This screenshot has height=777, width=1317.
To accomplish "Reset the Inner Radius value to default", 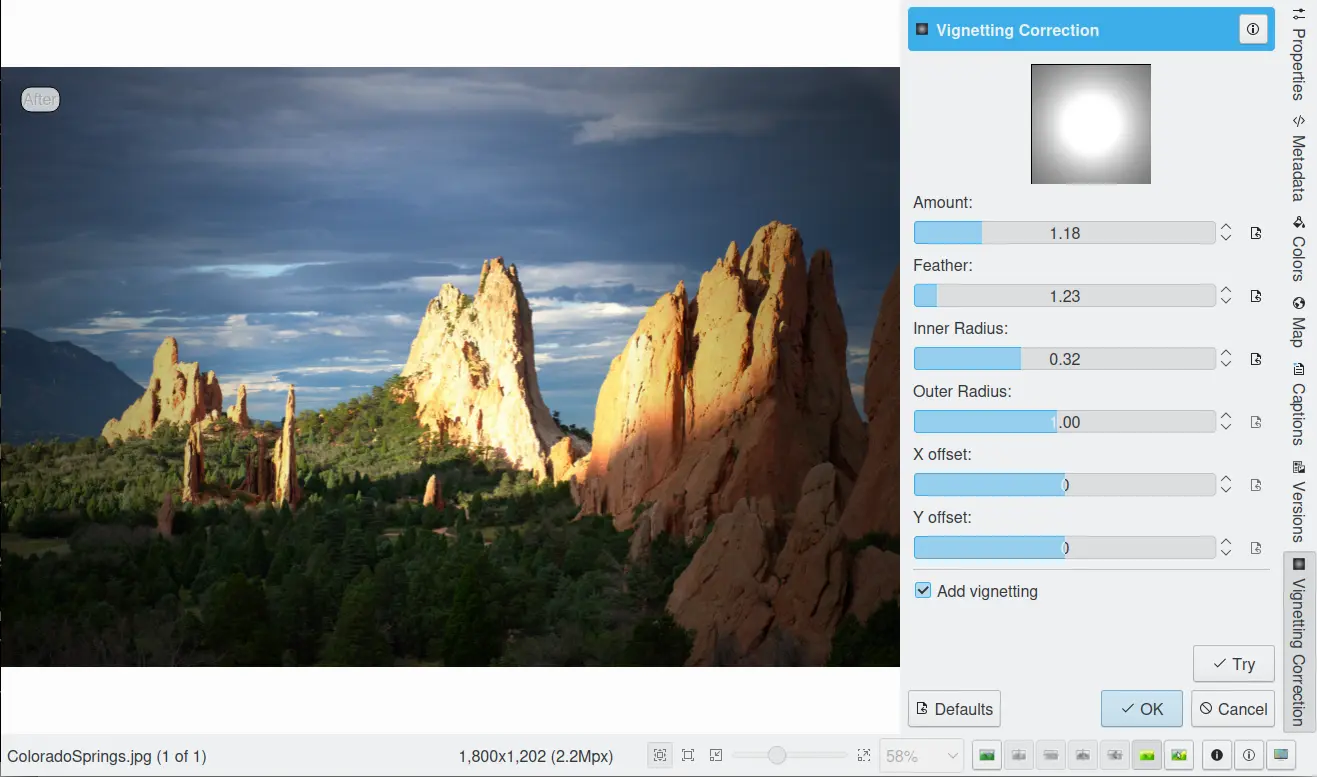I will click(x=1256, y=359).
